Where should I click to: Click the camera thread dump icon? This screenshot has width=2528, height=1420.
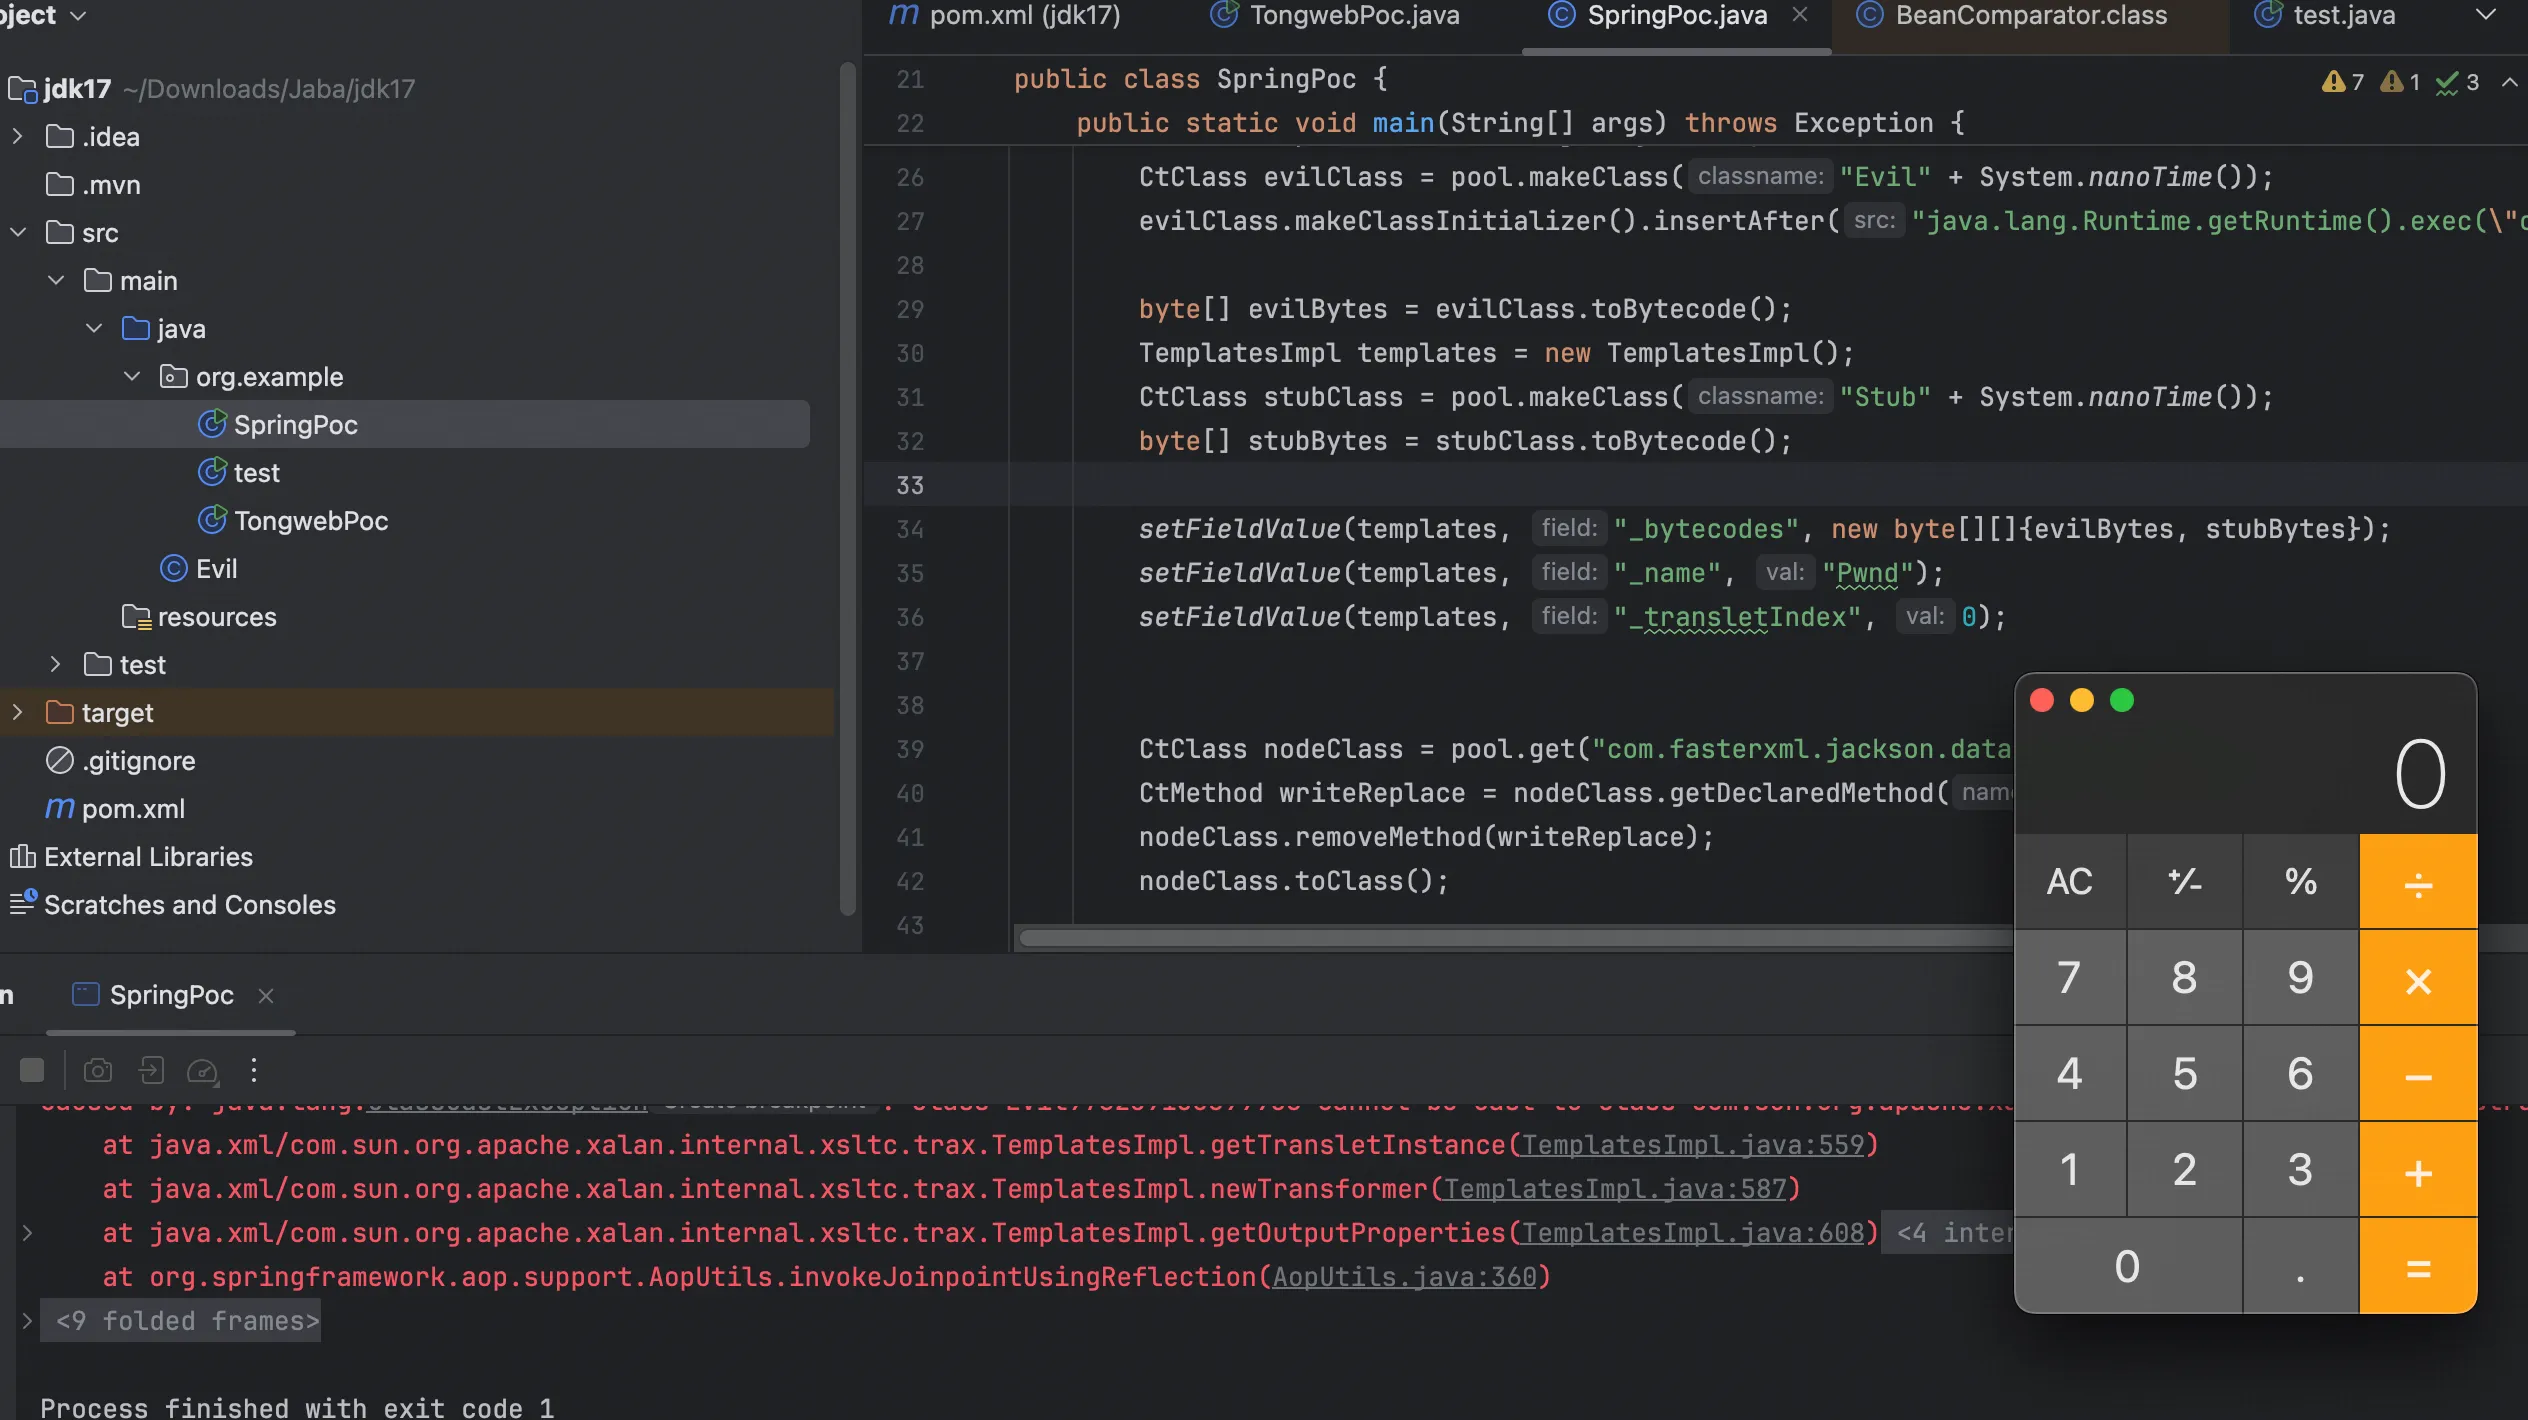[x=97, y=1071]
